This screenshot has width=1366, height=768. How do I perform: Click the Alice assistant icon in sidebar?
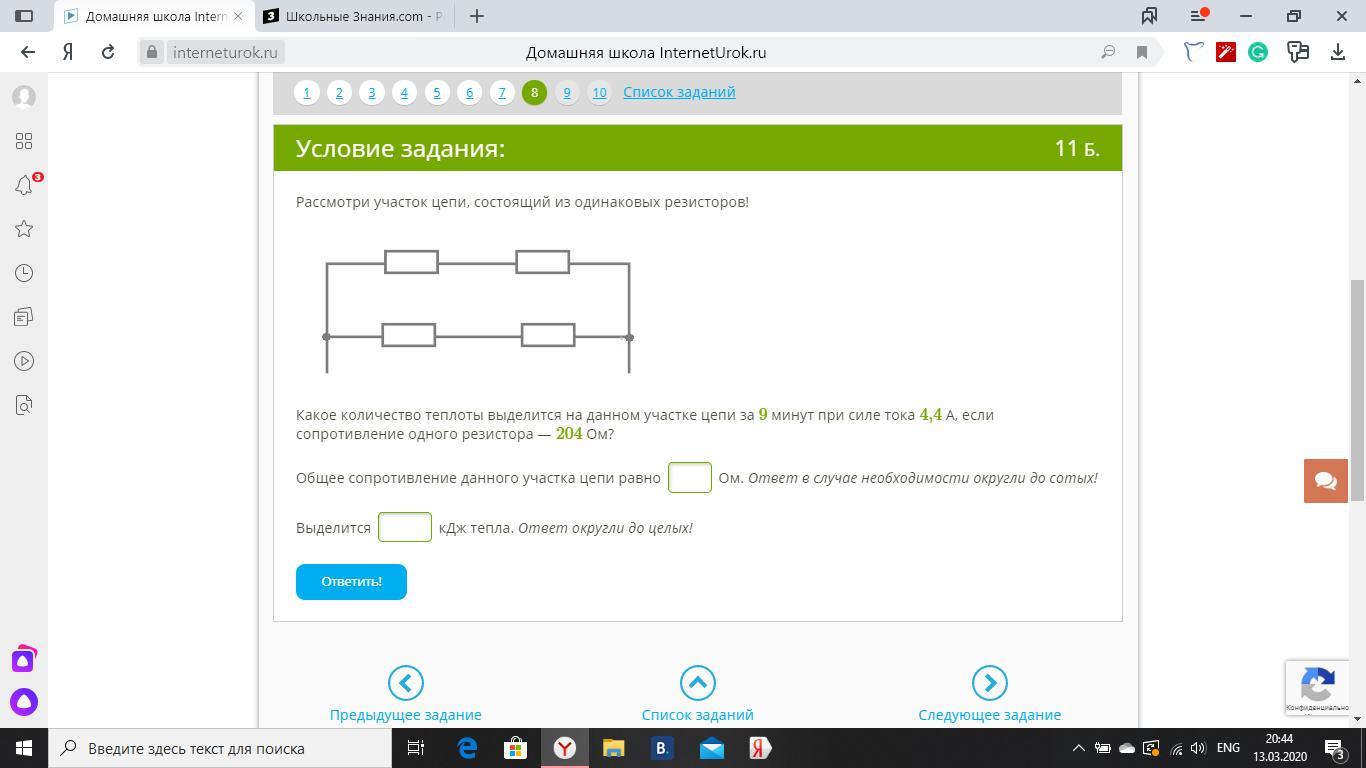coord(24,702)
